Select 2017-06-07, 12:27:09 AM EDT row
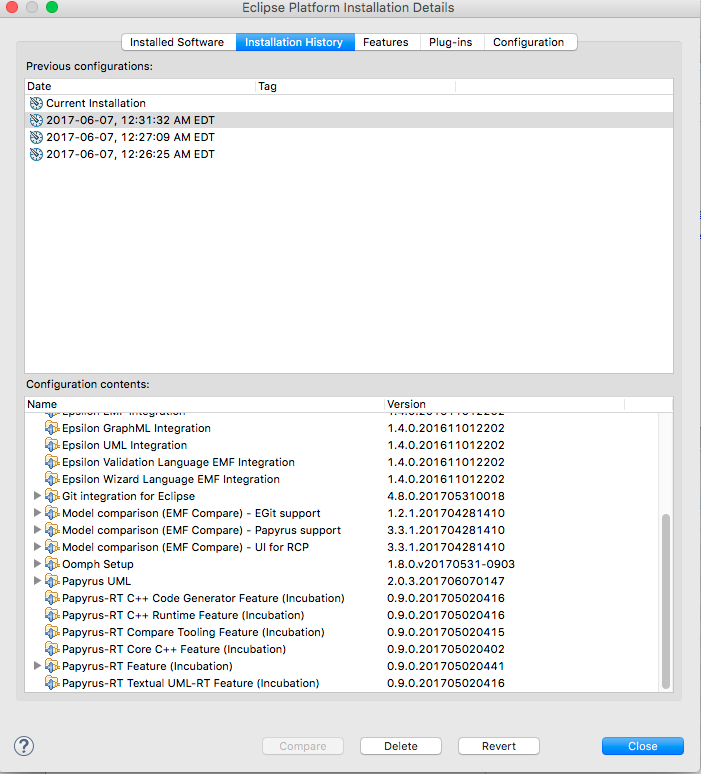The height and width of the screenshot is (774, 701). [349, 137]
